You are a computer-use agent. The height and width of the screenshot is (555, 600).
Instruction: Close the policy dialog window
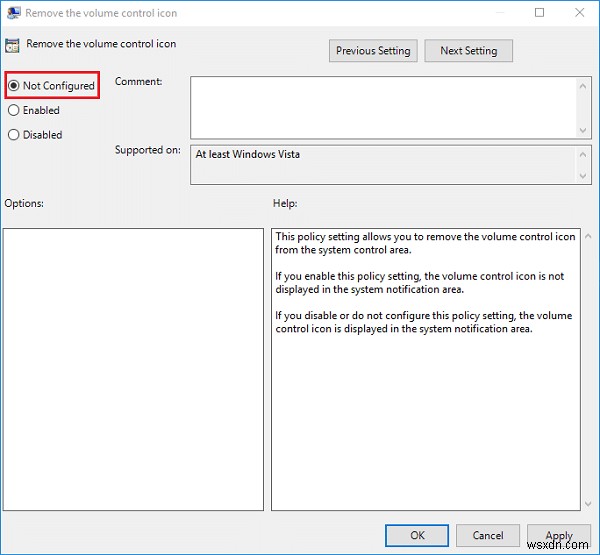580,13
